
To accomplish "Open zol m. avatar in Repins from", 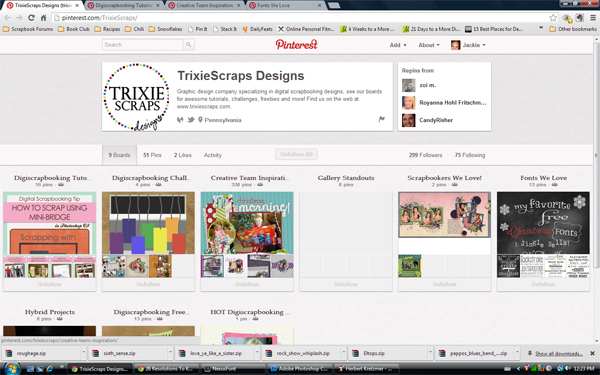I will click(408, 85).
